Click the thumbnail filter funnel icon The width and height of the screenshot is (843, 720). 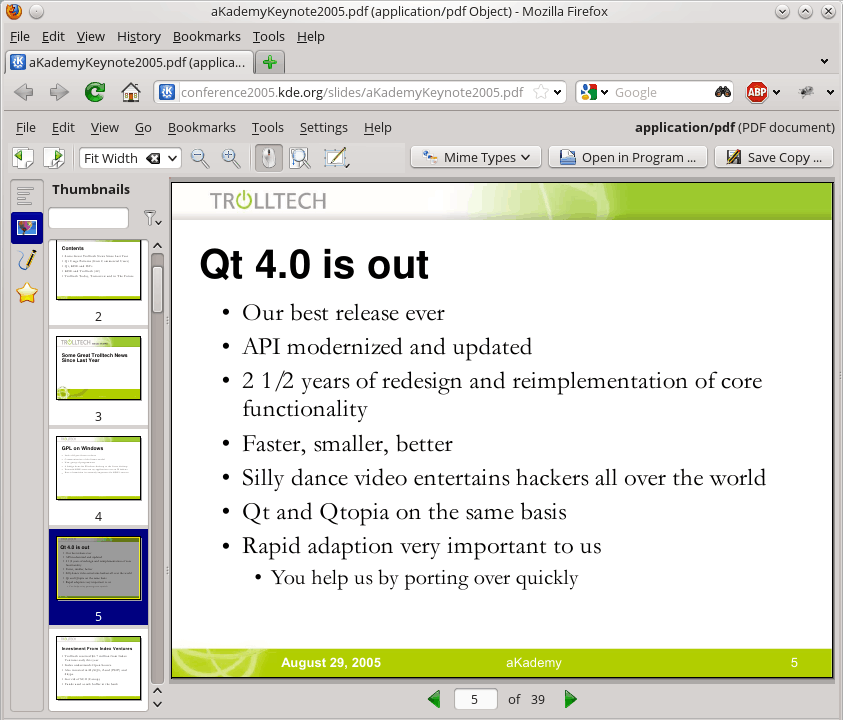point(152,218)
